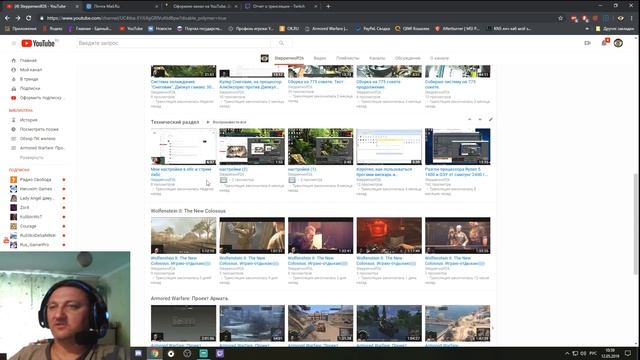The width and height of the screenshot is (640, 360).
Task: Open the clock and date in taskbar
Action: click(610, 353)
